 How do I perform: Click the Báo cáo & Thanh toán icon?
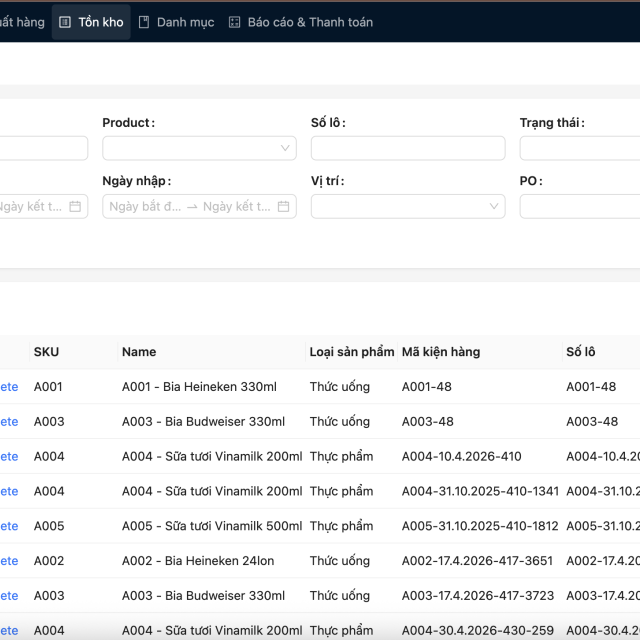coord(234,22)
